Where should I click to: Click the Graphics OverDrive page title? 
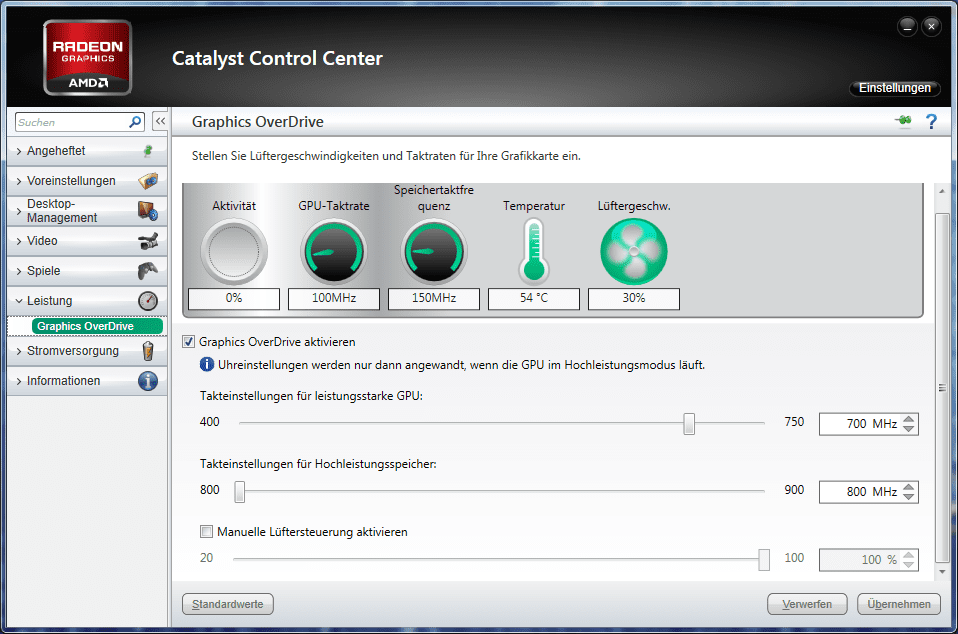[258, 122]
